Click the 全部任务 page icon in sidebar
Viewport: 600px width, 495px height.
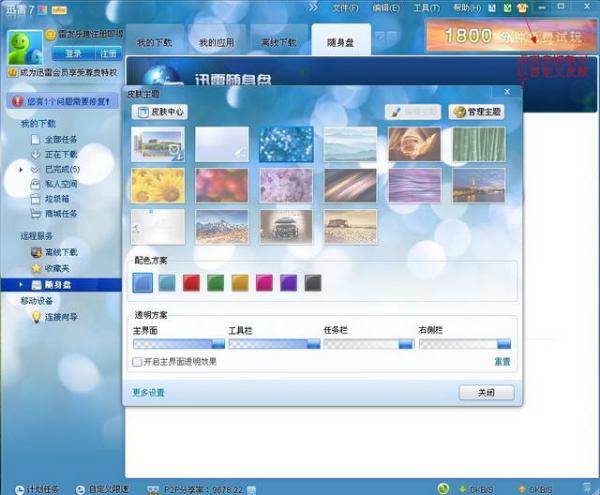point(35,139)
